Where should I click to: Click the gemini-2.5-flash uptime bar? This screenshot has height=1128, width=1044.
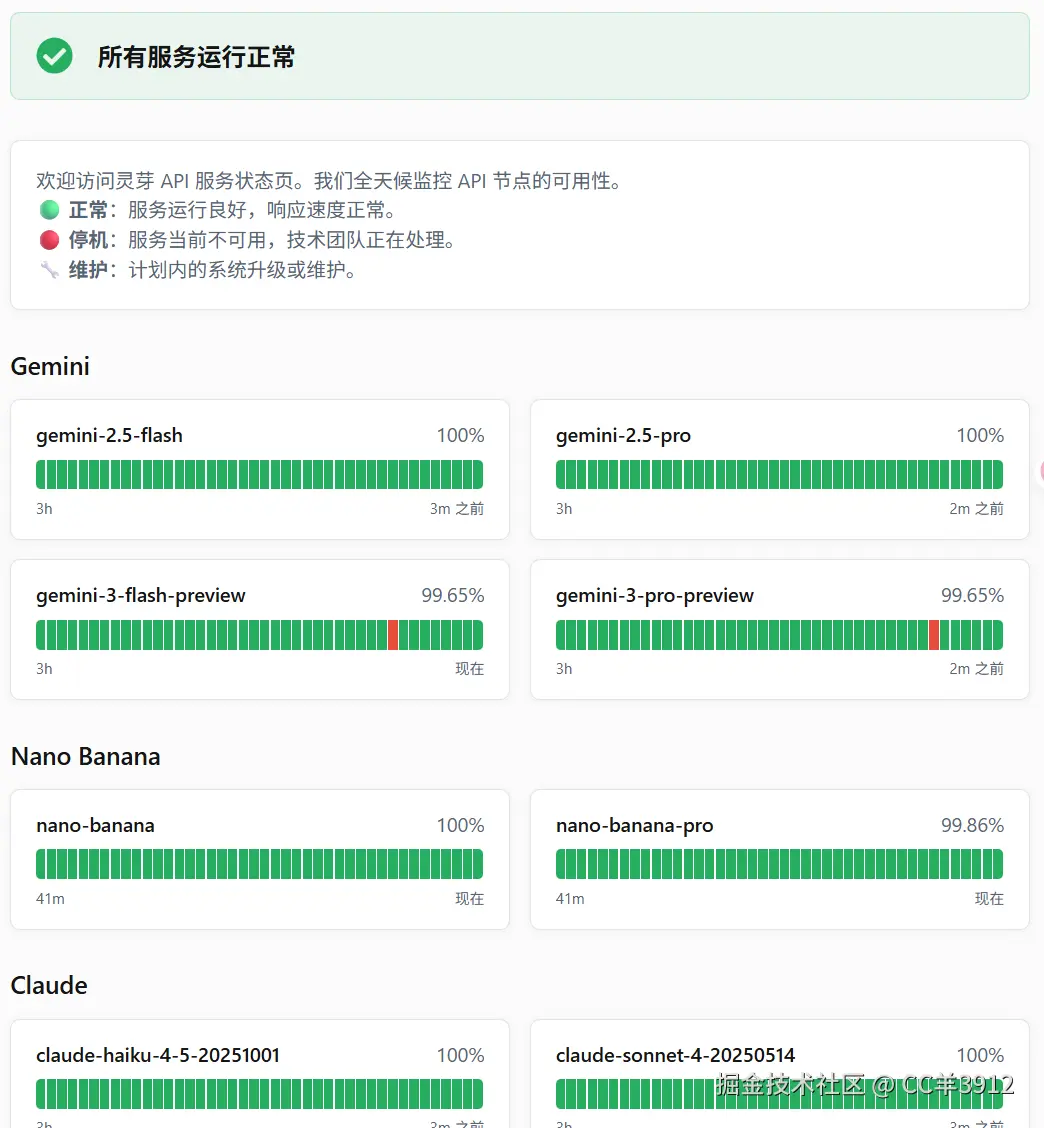pyautogui.click(x=260, y=475)
